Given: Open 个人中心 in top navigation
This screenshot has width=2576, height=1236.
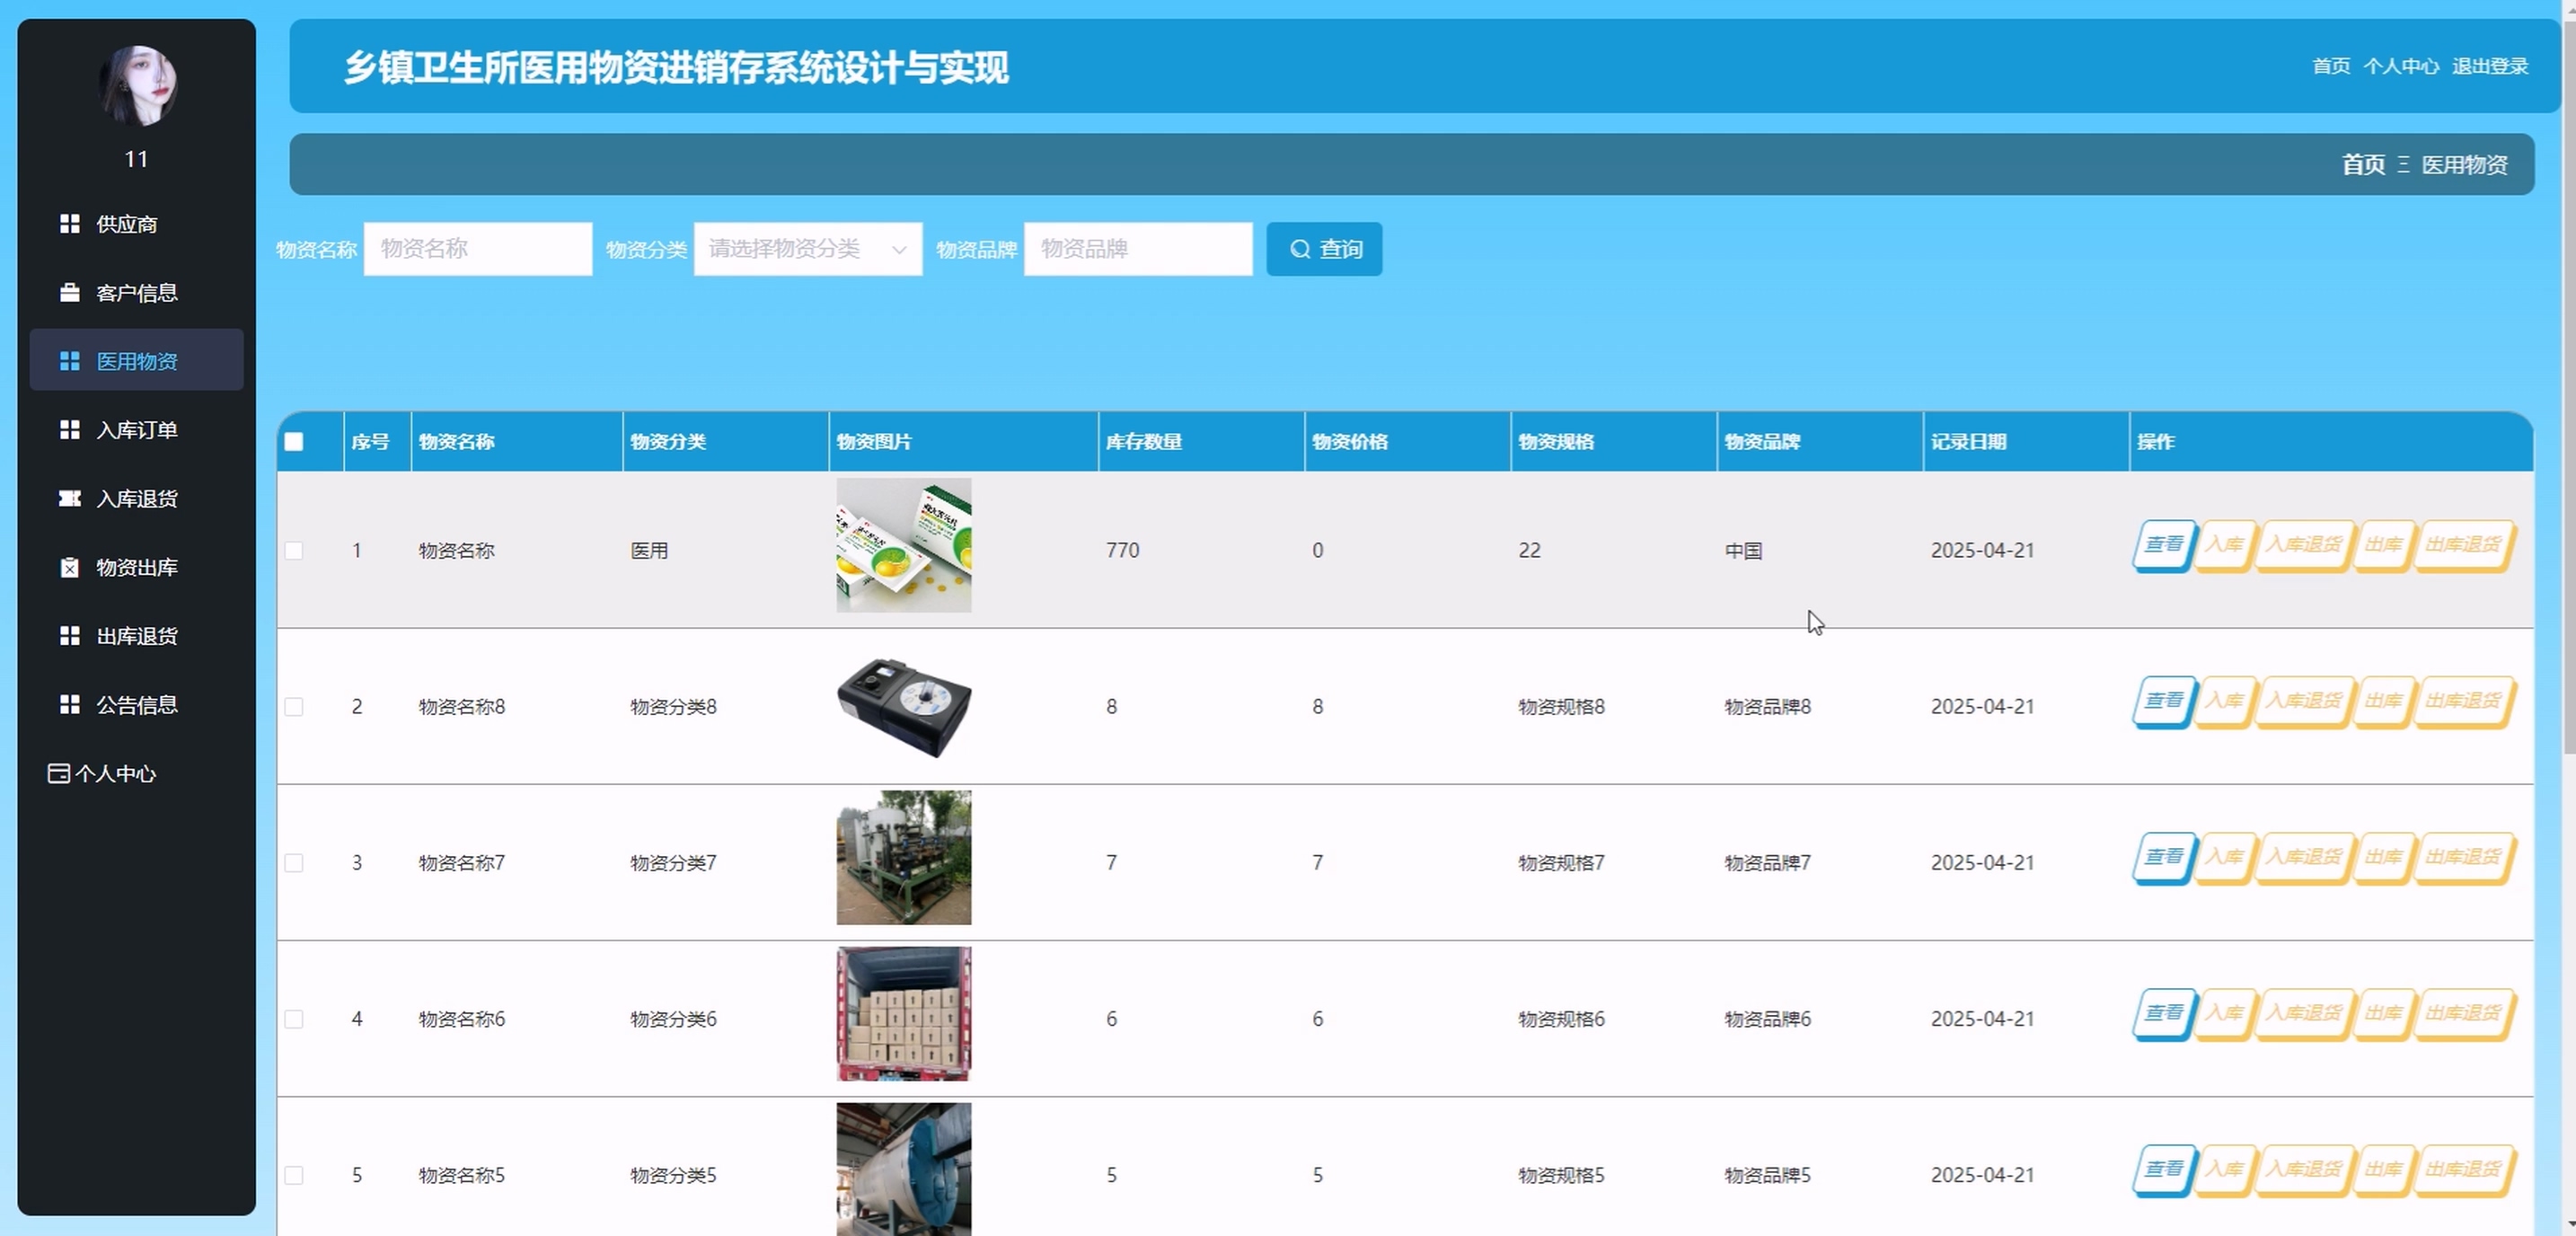Looking at the screenshot, I should point(2400,66).
